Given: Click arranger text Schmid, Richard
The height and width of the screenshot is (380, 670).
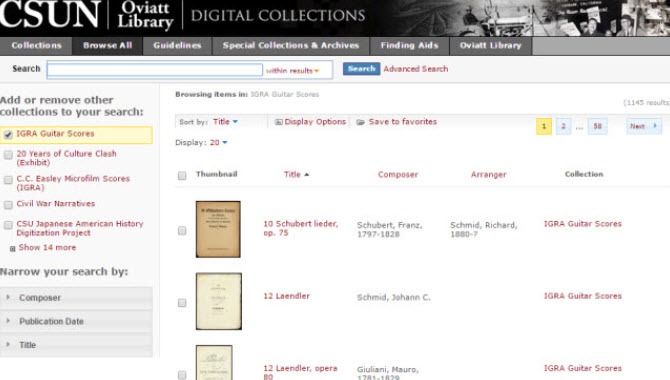Looking at the screenshot, I should [x=484, y=230].
